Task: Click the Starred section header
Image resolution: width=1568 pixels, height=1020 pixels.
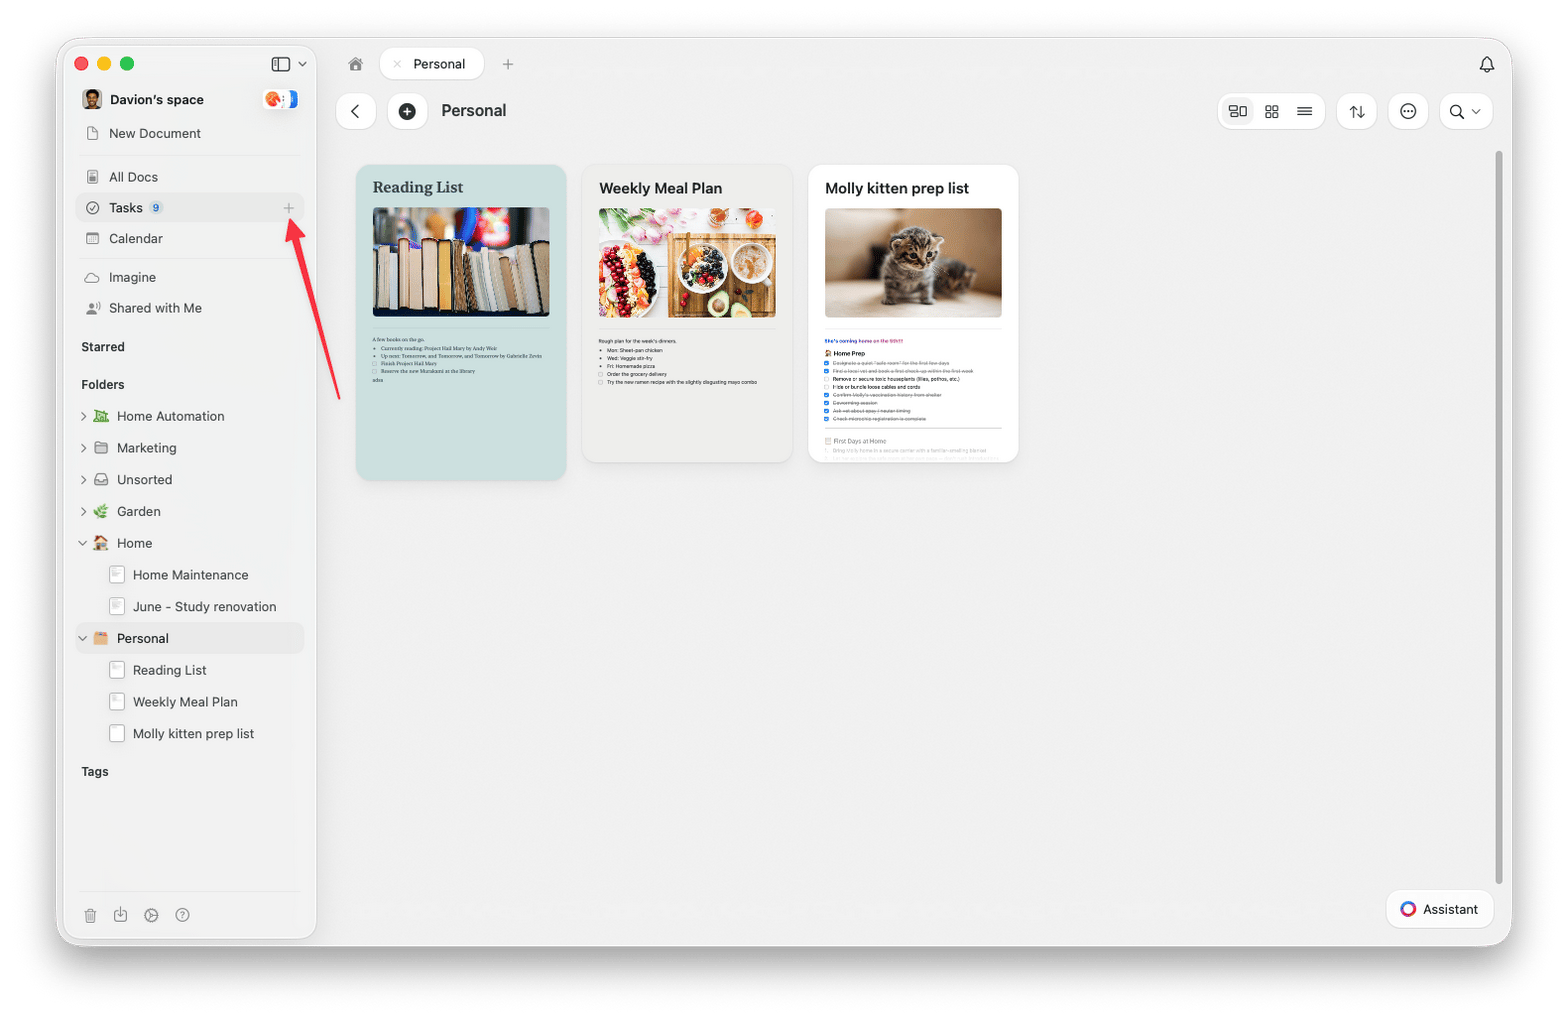Action: 103,347
